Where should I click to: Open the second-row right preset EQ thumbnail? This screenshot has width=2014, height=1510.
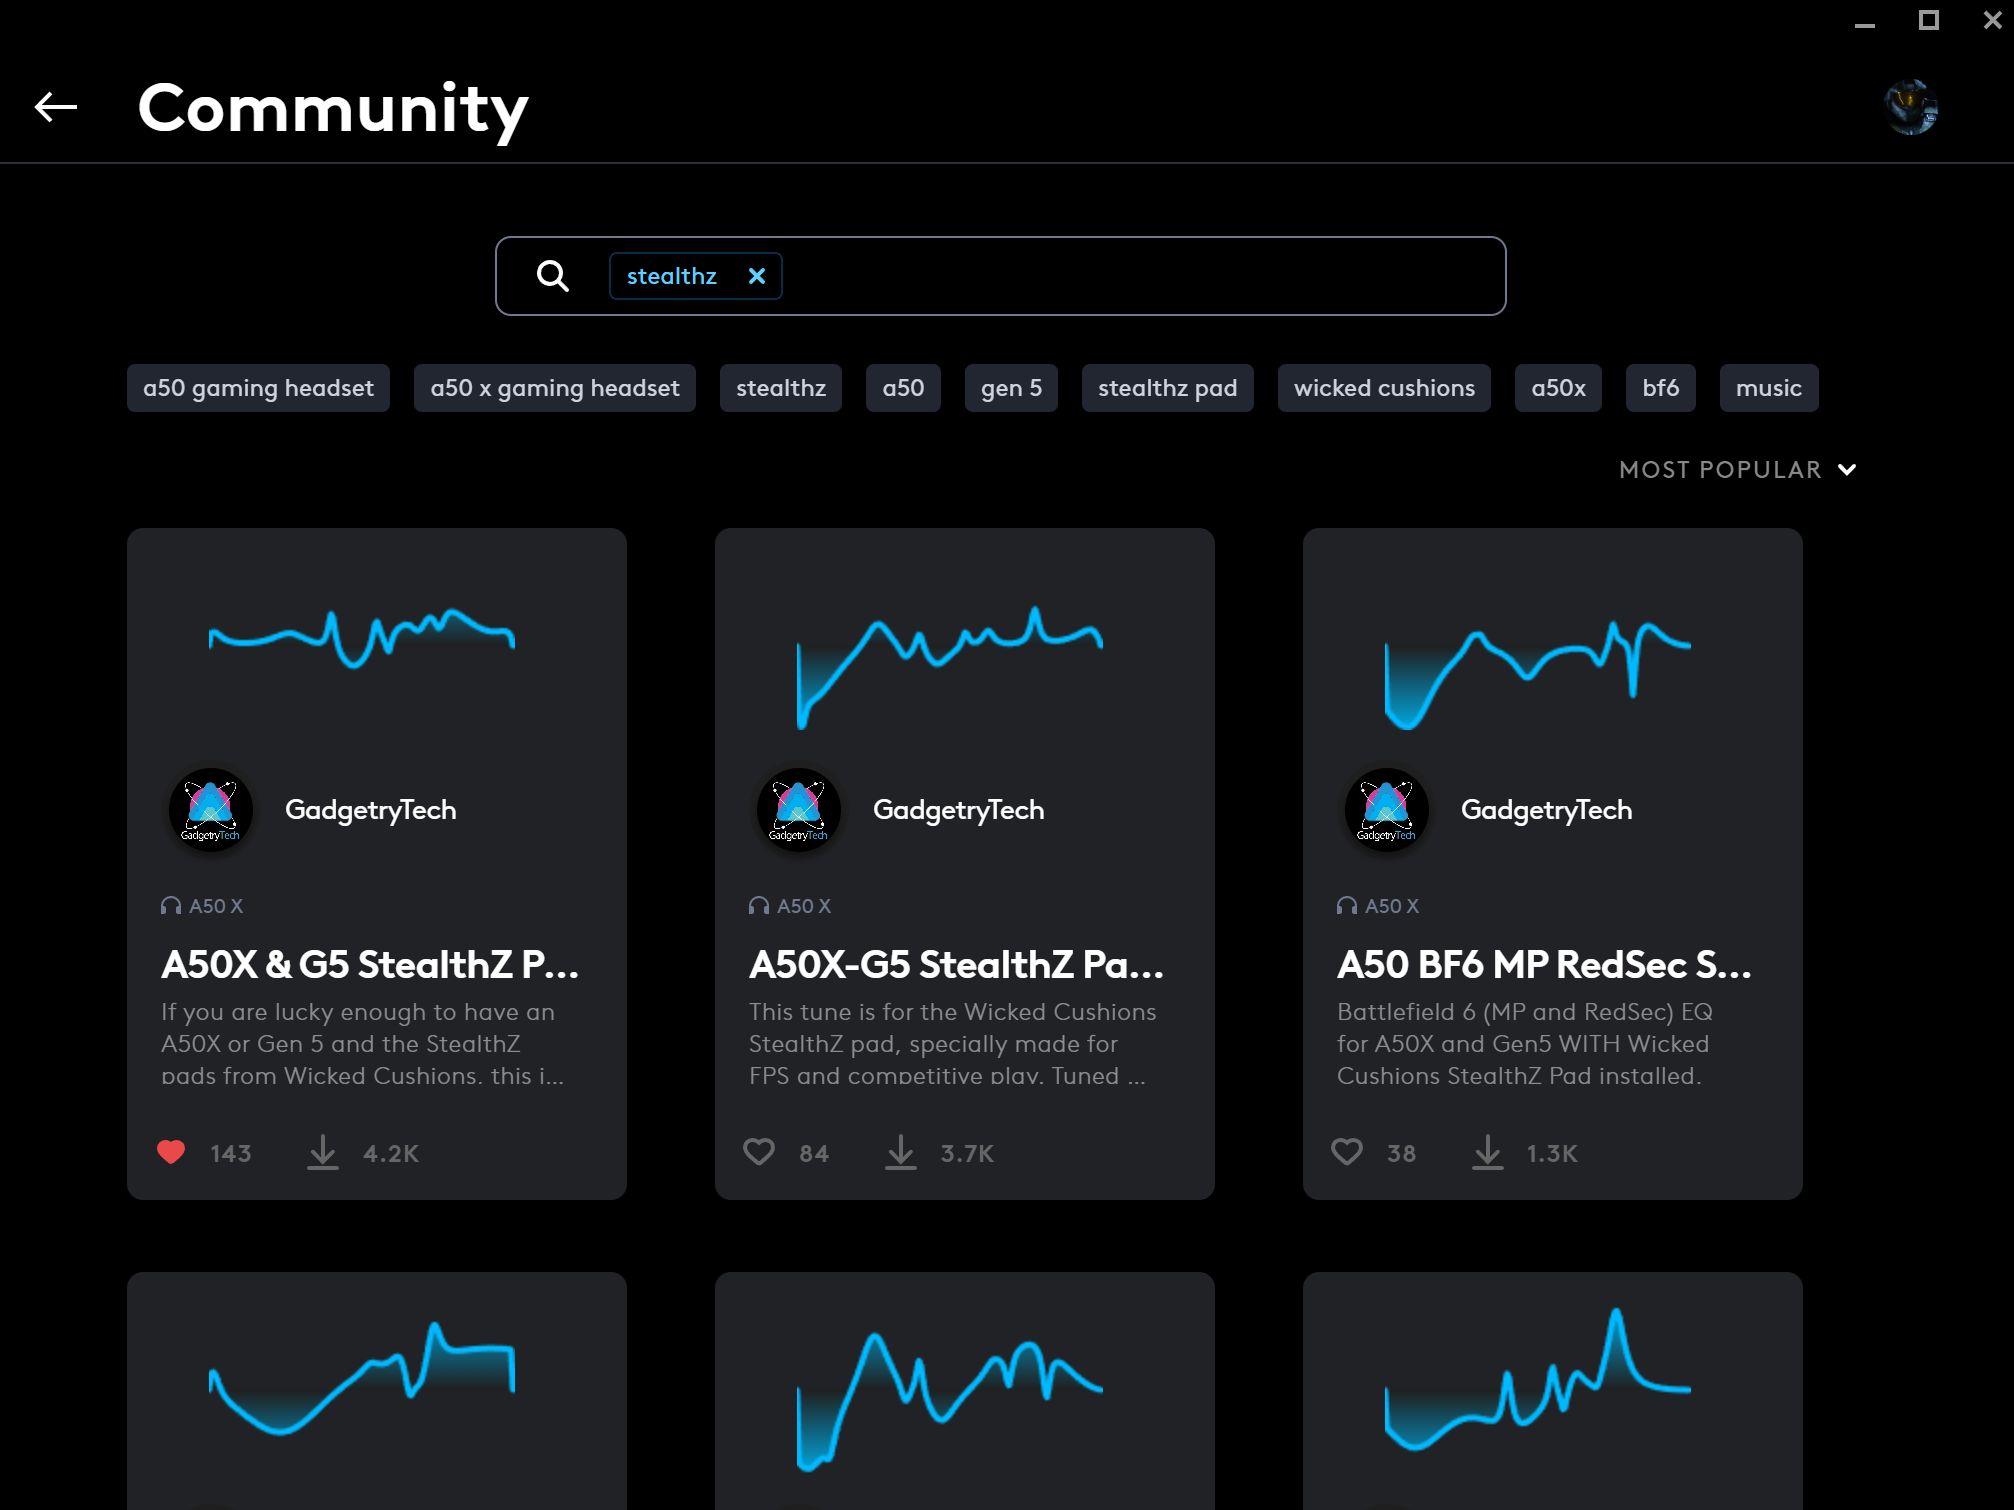(x=1538, y=1379)
